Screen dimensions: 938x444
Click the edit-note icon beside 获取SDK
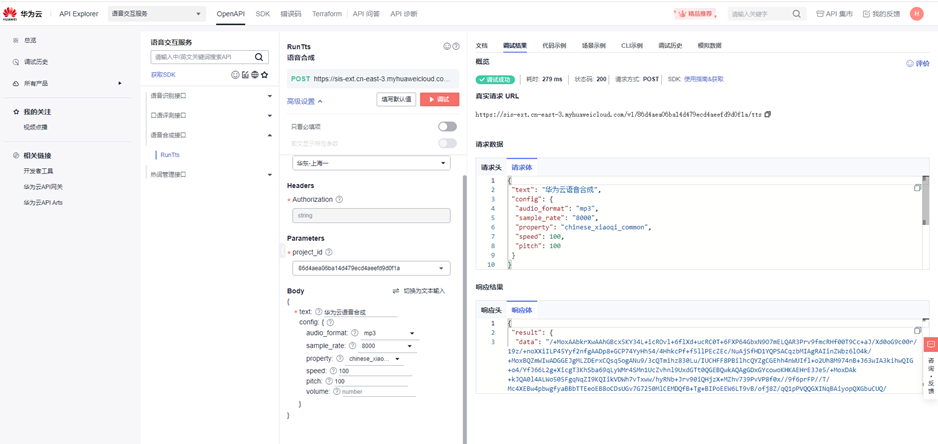click(245, 75)
